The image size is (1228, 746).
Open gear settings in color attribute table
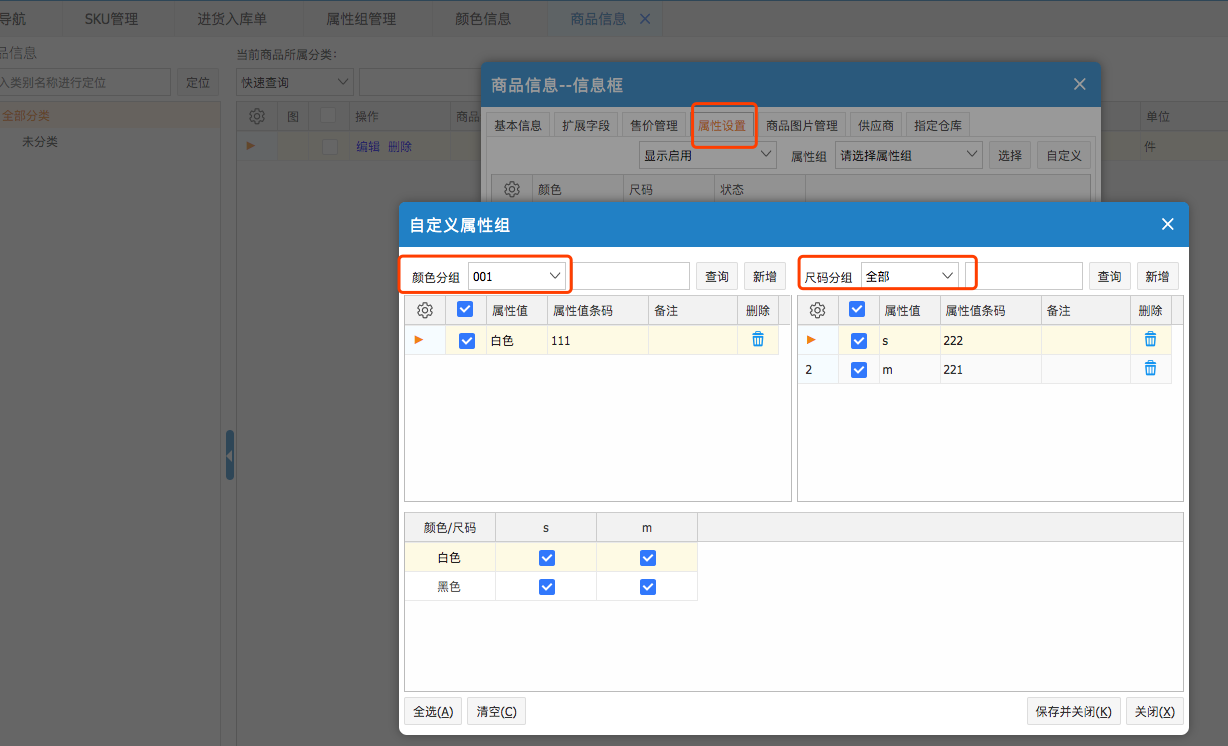(424, 310)
